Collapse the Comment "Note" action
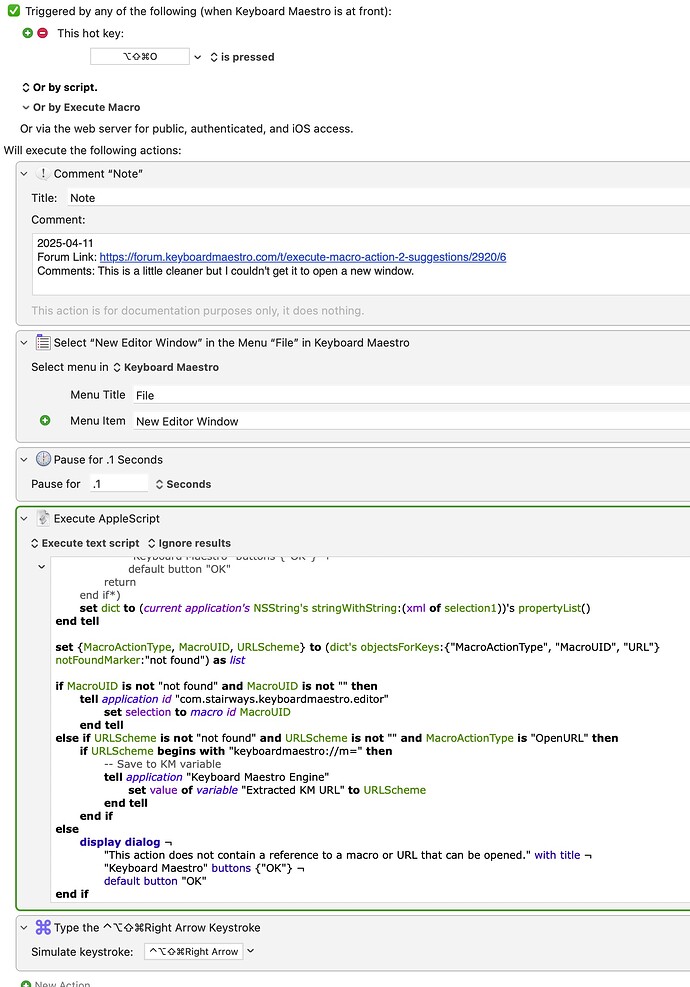This screenshot has height=987, width=690. click(24, 174)
